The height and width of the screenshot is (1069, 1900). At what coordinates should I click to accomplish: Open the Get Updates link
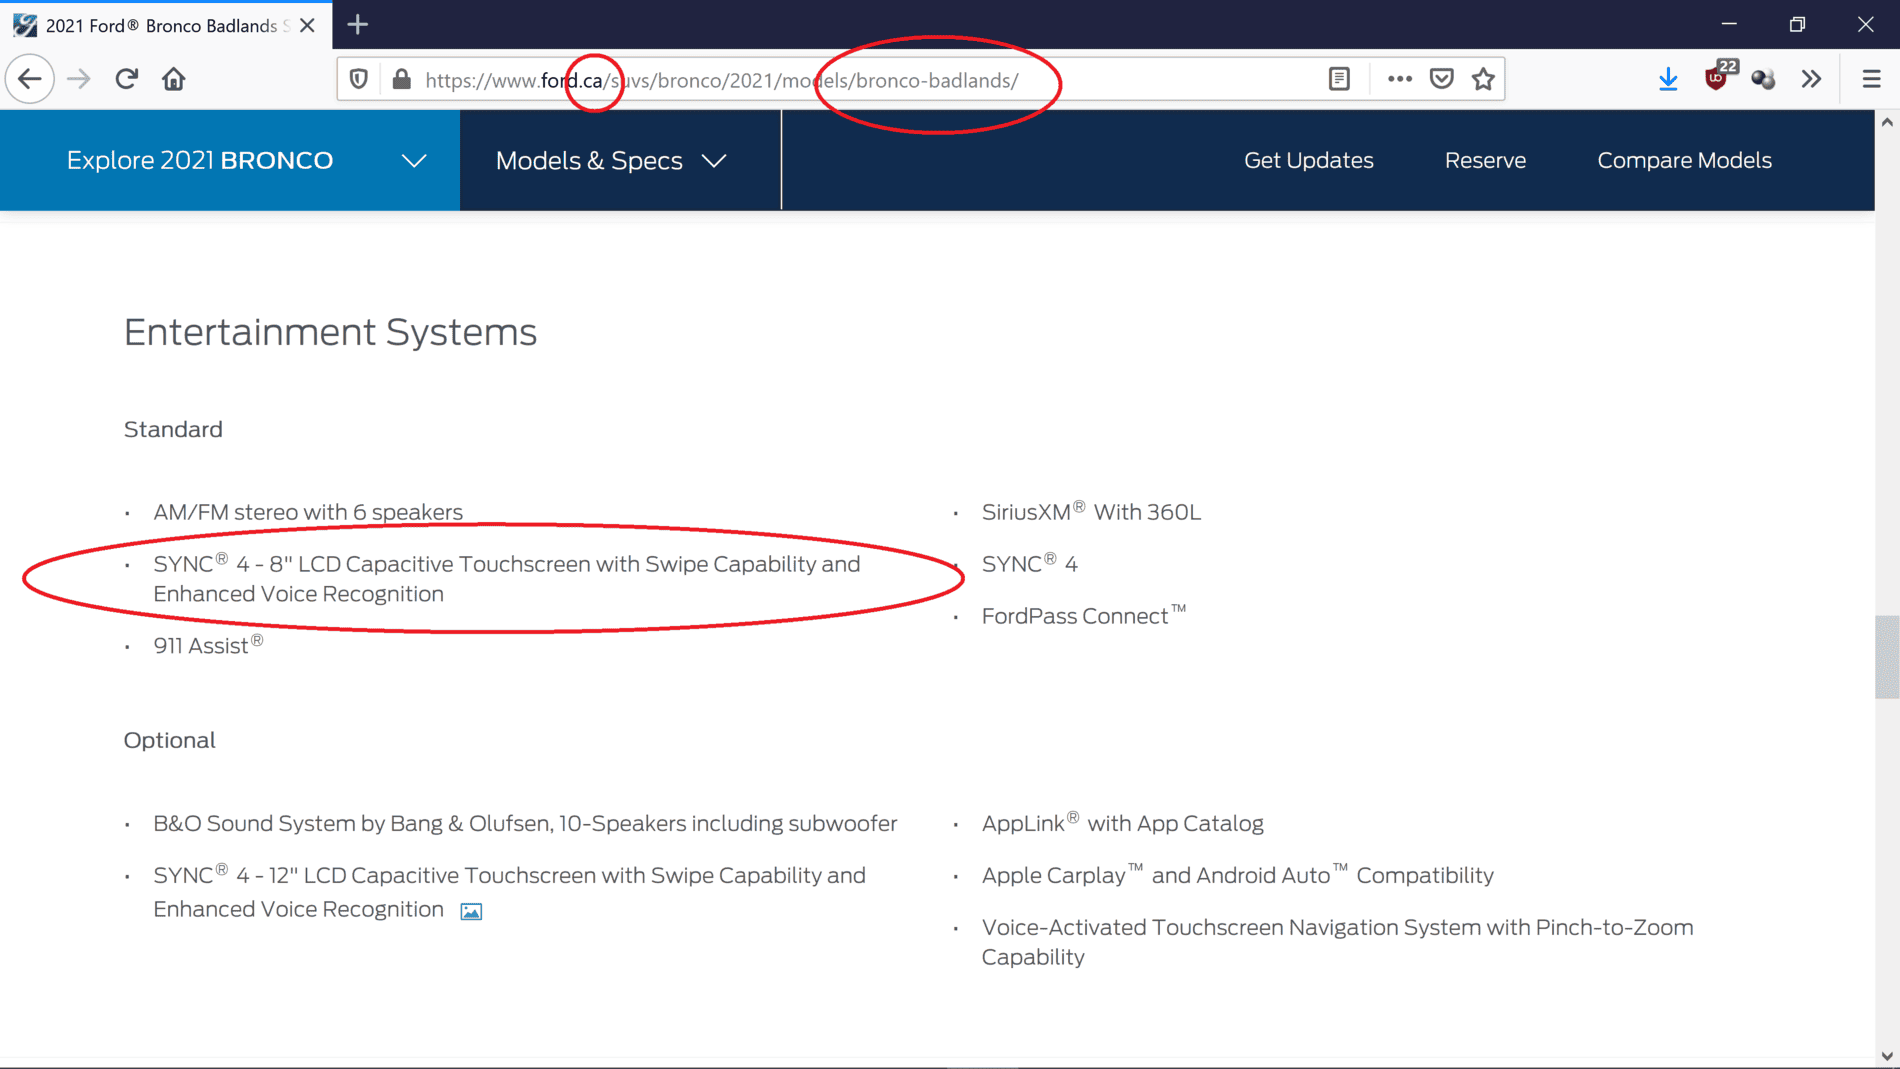1308,160
